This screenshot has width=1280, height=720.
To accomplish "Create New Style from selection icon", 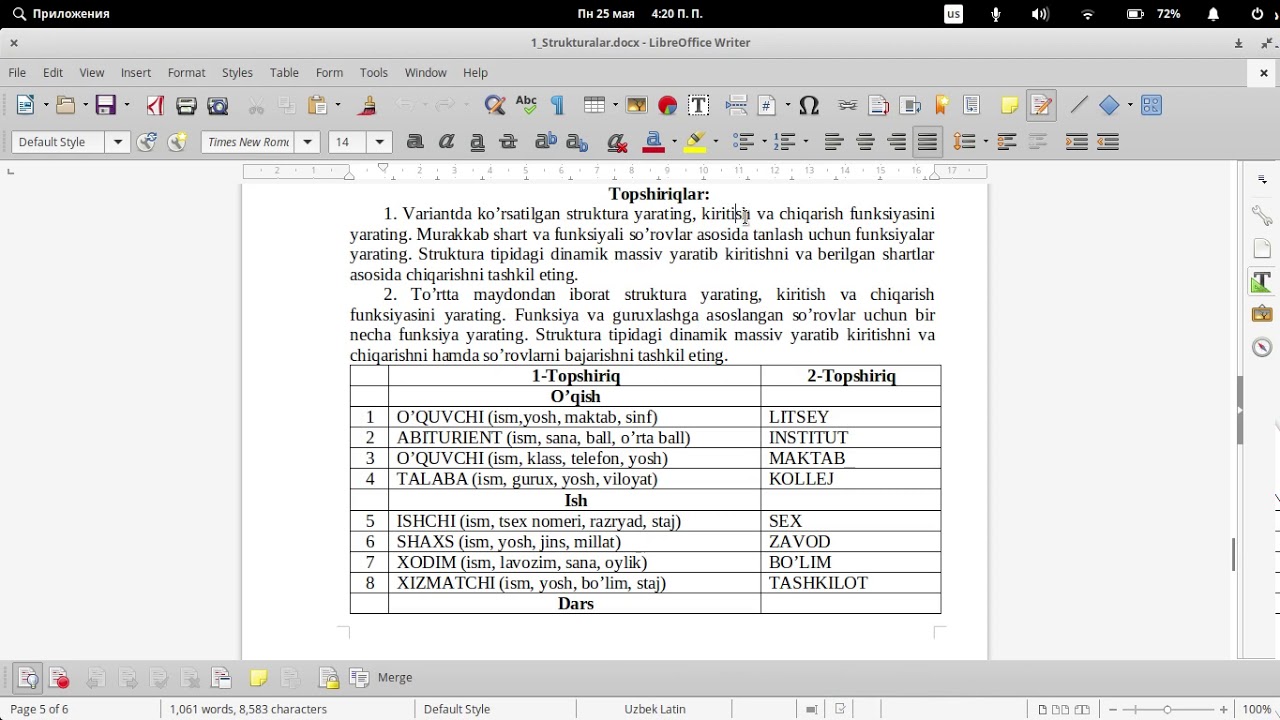I will 178,142.
